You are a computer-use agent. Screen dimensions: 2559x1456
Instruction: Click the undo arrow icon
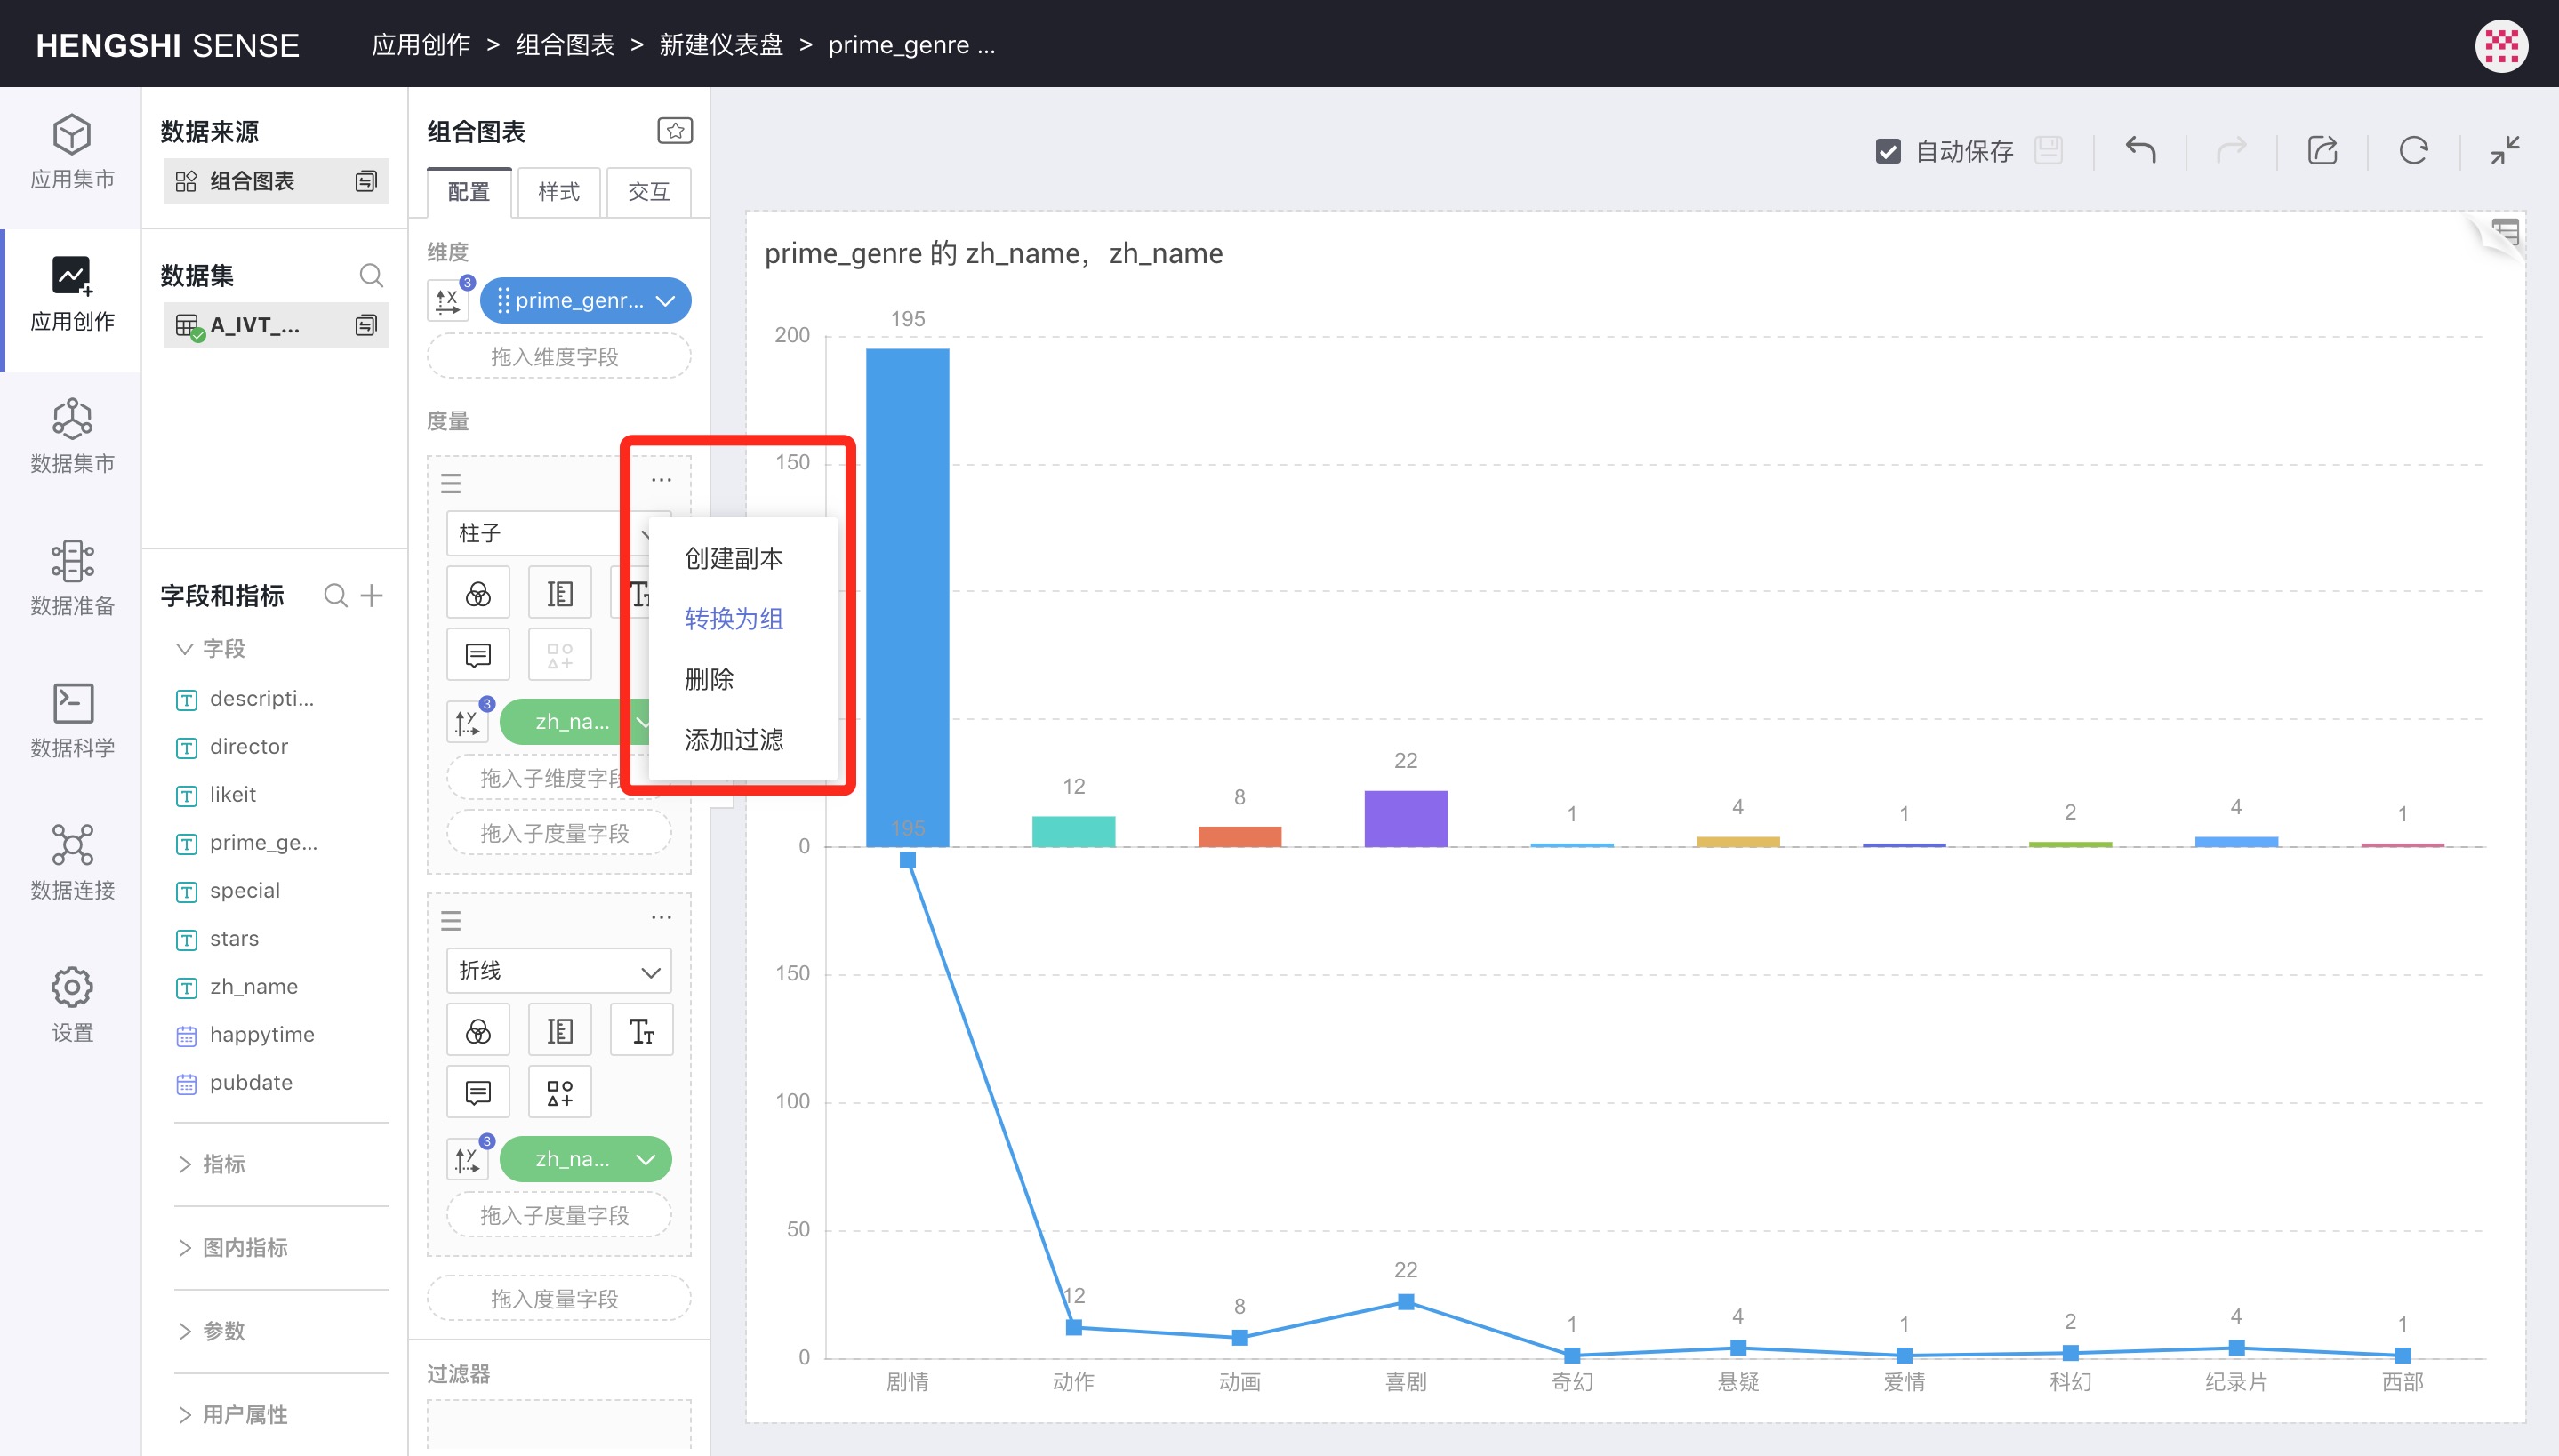(x=2140, y=150)
